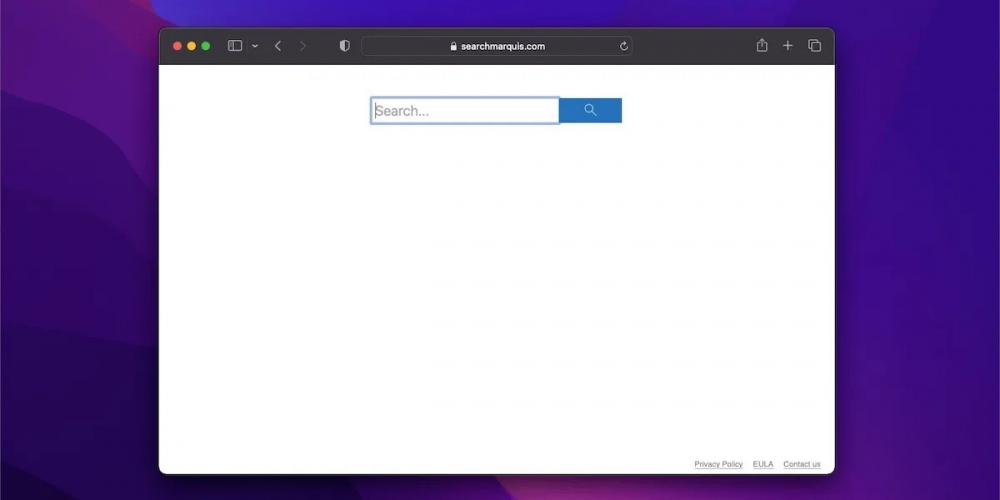
Task: Go forward to the next page
Action: [x=303, y=46]
